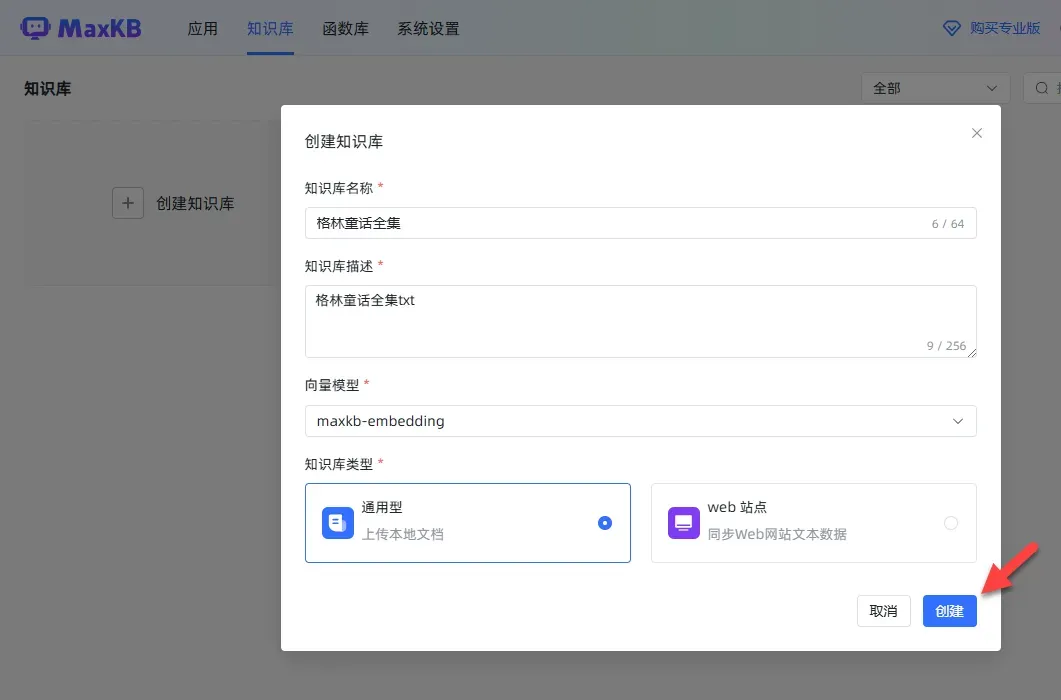
Task: Click the 6 / 64 character counter
Action: tap(947, 224)
